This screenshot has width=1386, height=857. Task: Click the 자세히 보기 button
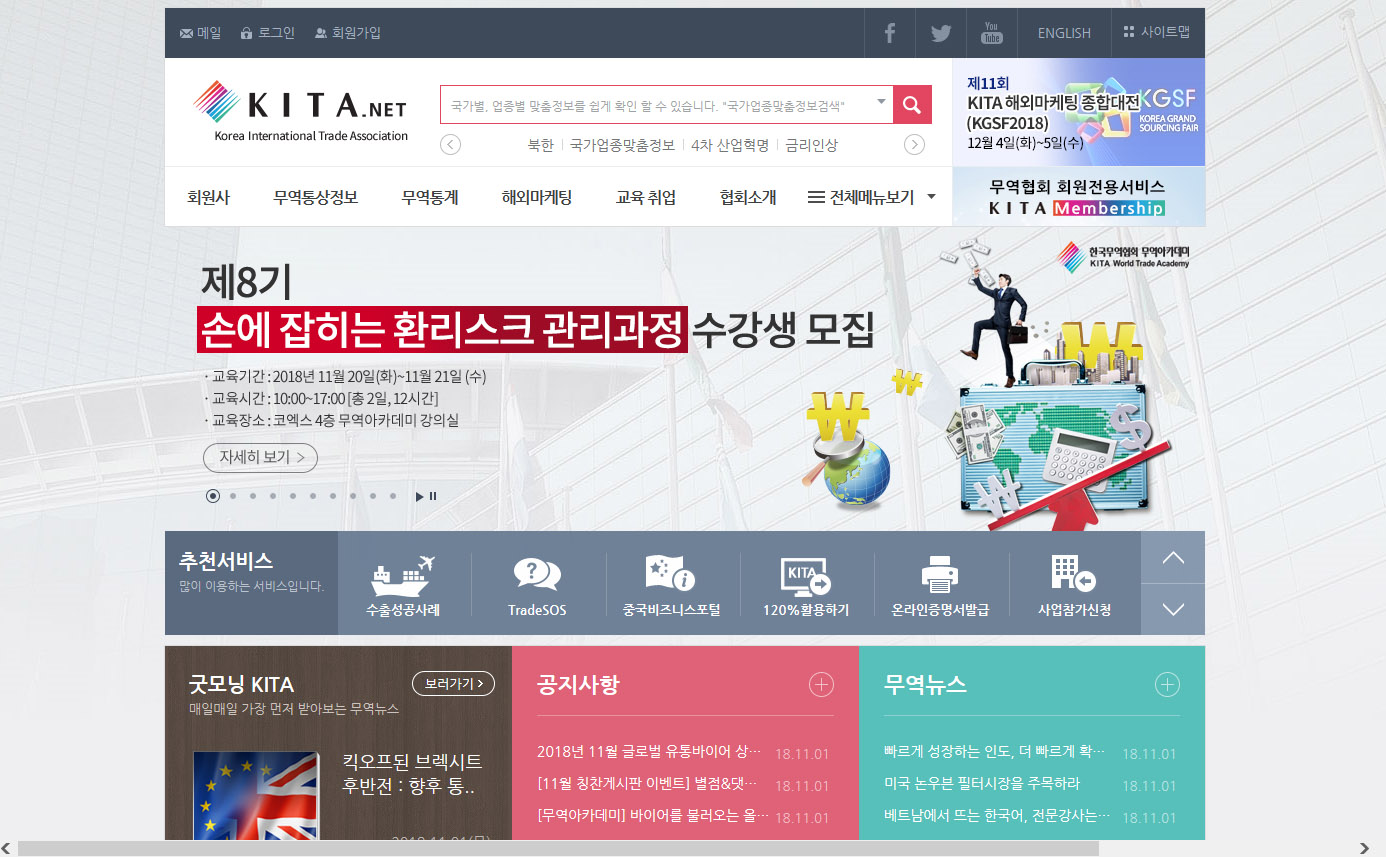pyautogui.click(x=260, y=458)
